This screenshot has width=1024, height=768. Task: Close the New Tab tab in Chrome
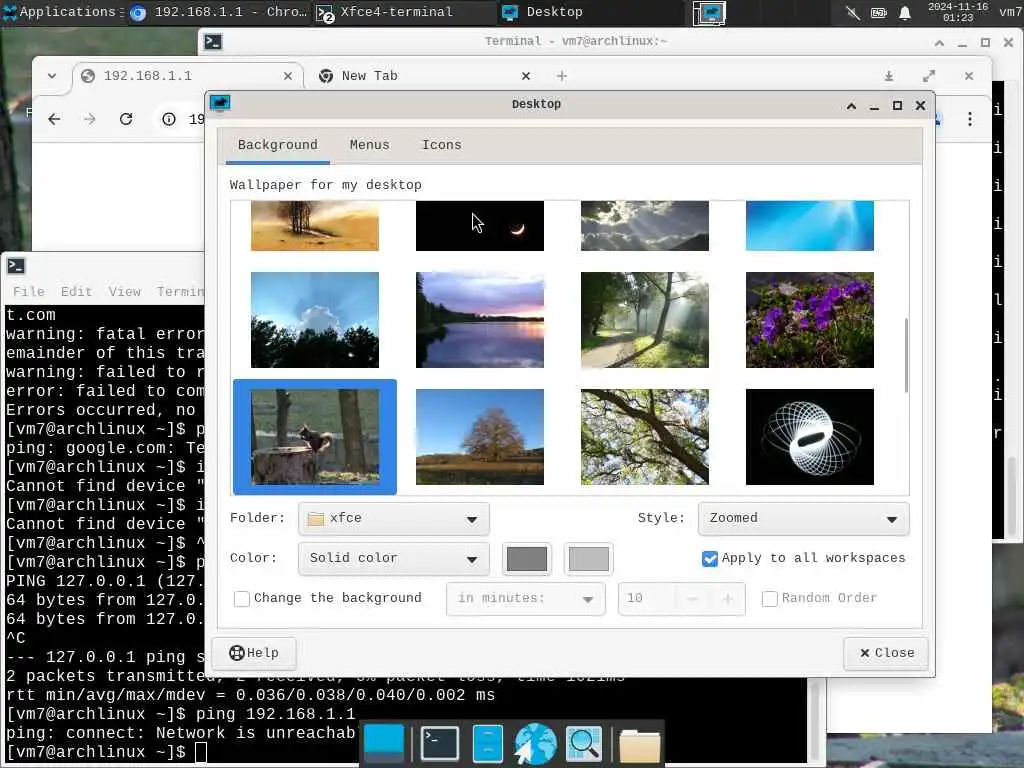526,76
